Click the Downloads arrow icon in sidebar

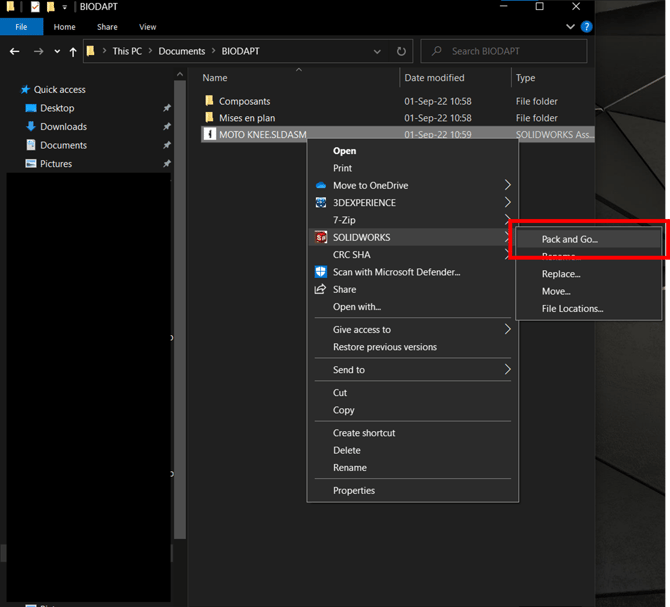31,126
